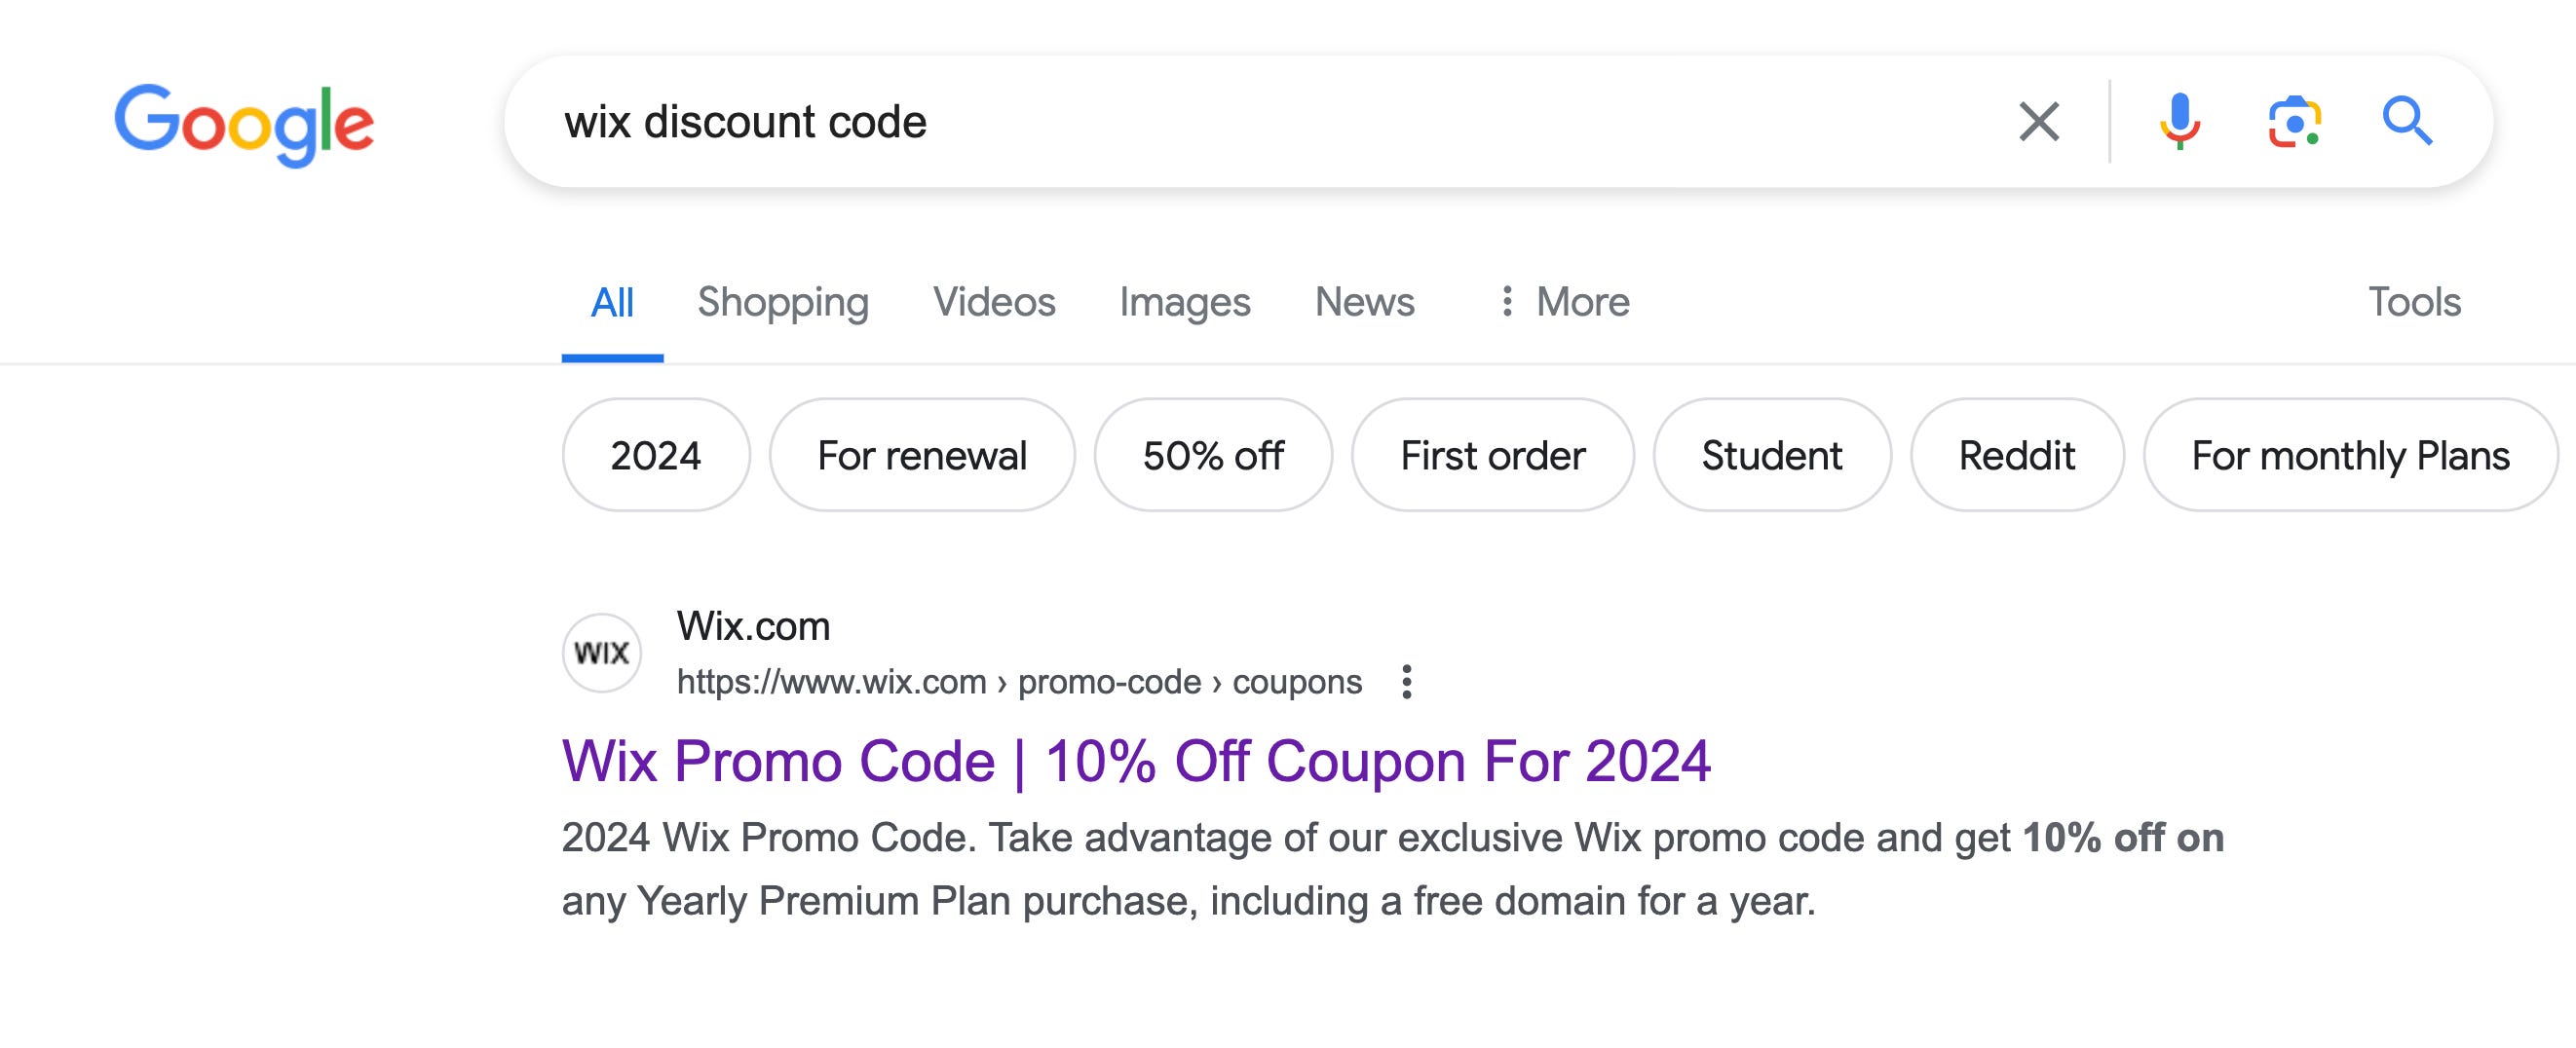Expand the More search categories menu
Viewport: 2576px width, 1048px height.
(1563, 302)
